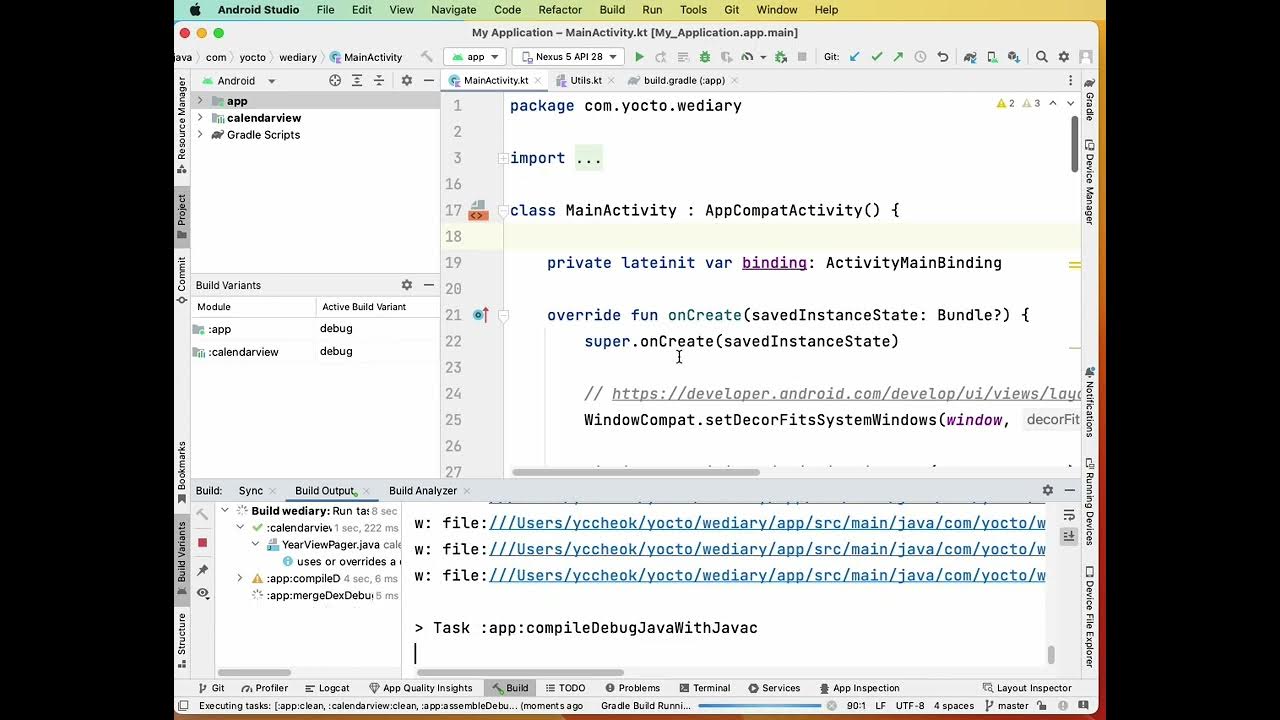Open the Android project view dropdown

coord(239,80)
